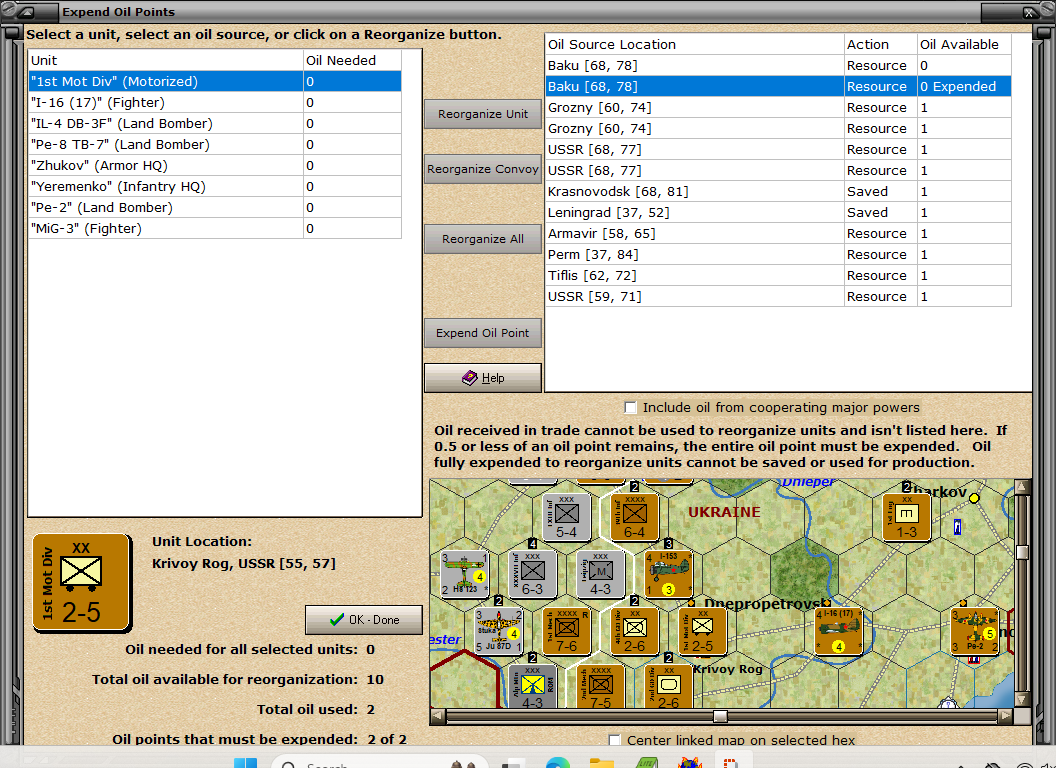The width and height of the screenshot is (1056, 768).
Task: Click the map horizontal scrollbar thumb
Action: pyautogui.click(x=720, y=716)
